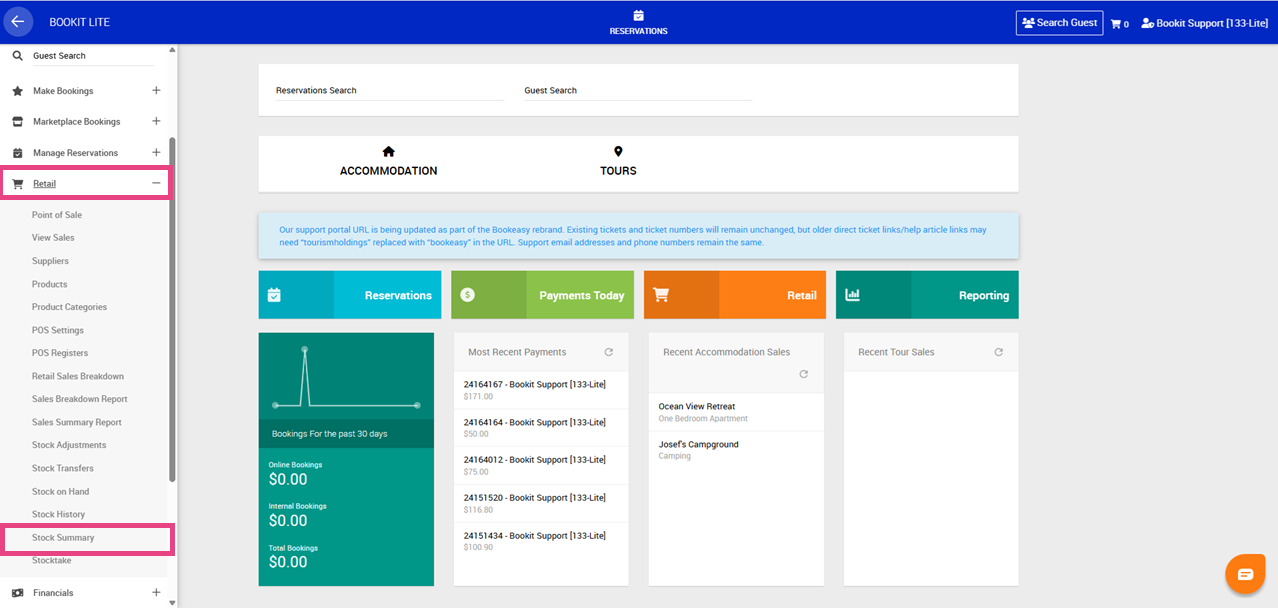Screen dimensions: 1278x608
Task: Open payment 24151520 for $116.80
Action: click(x=541, y=504)
